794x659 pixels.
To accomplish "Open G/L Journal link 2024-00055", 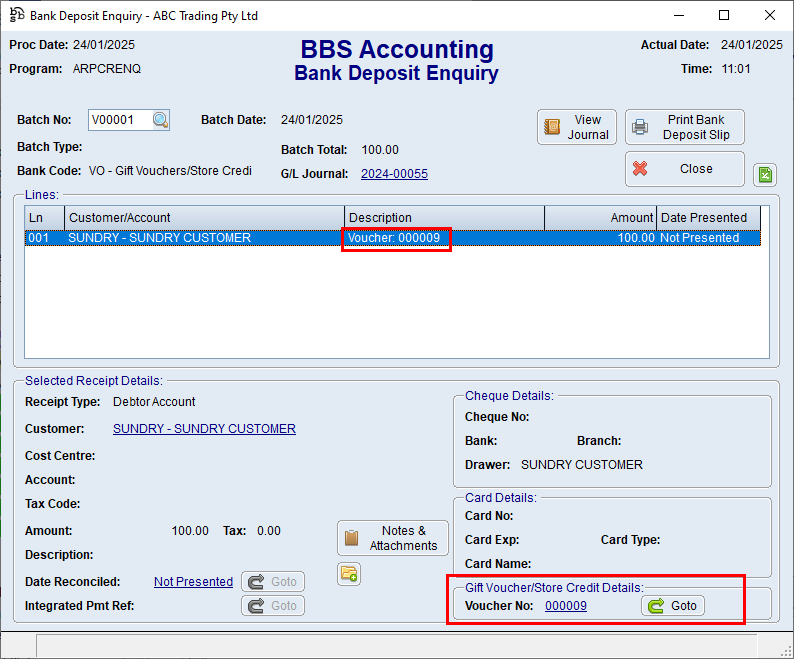I will point(394,174).
